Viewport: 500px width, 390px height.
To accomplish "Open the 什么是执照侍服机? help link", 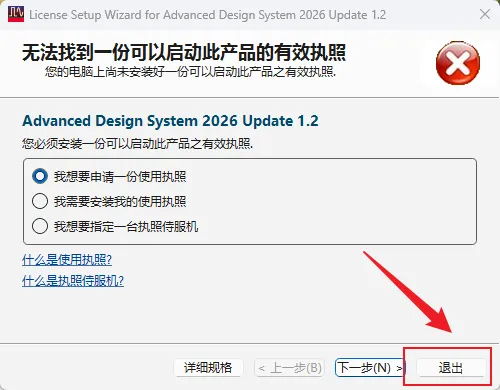I will pos(73,281).
